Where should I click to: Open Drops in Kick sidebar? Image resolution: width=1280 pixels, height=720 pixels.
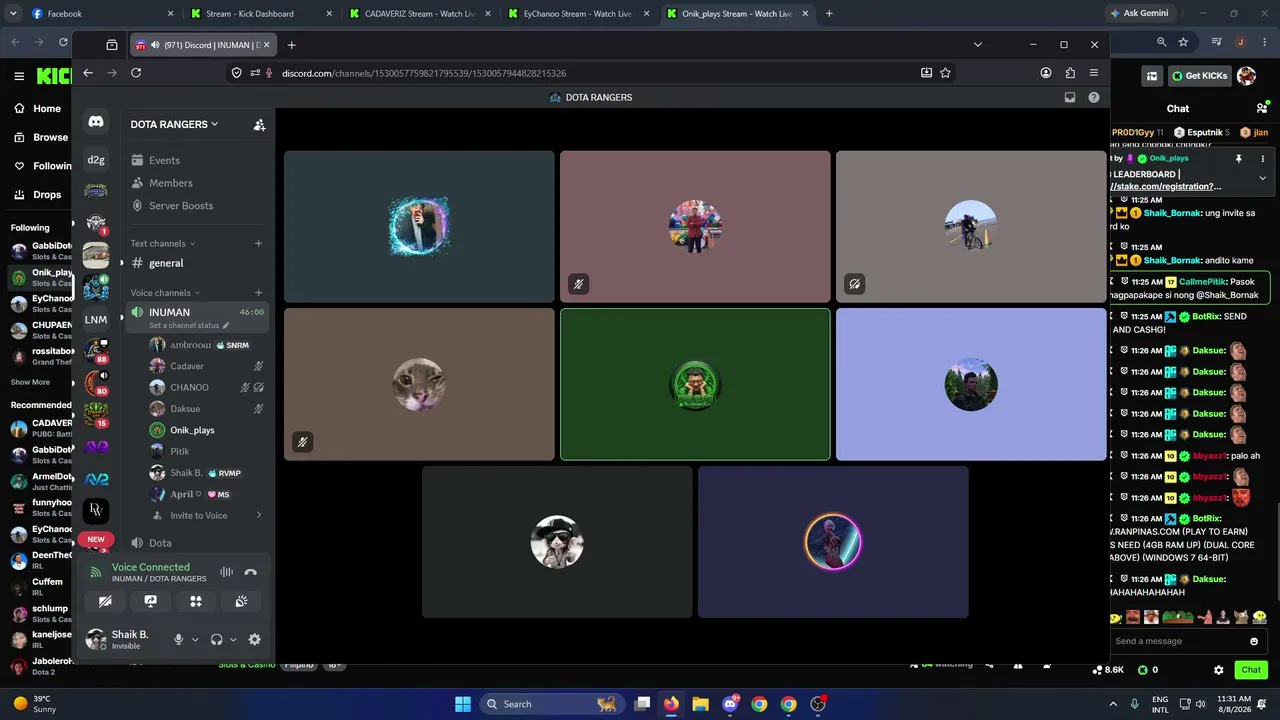click(x=38, y=195)
